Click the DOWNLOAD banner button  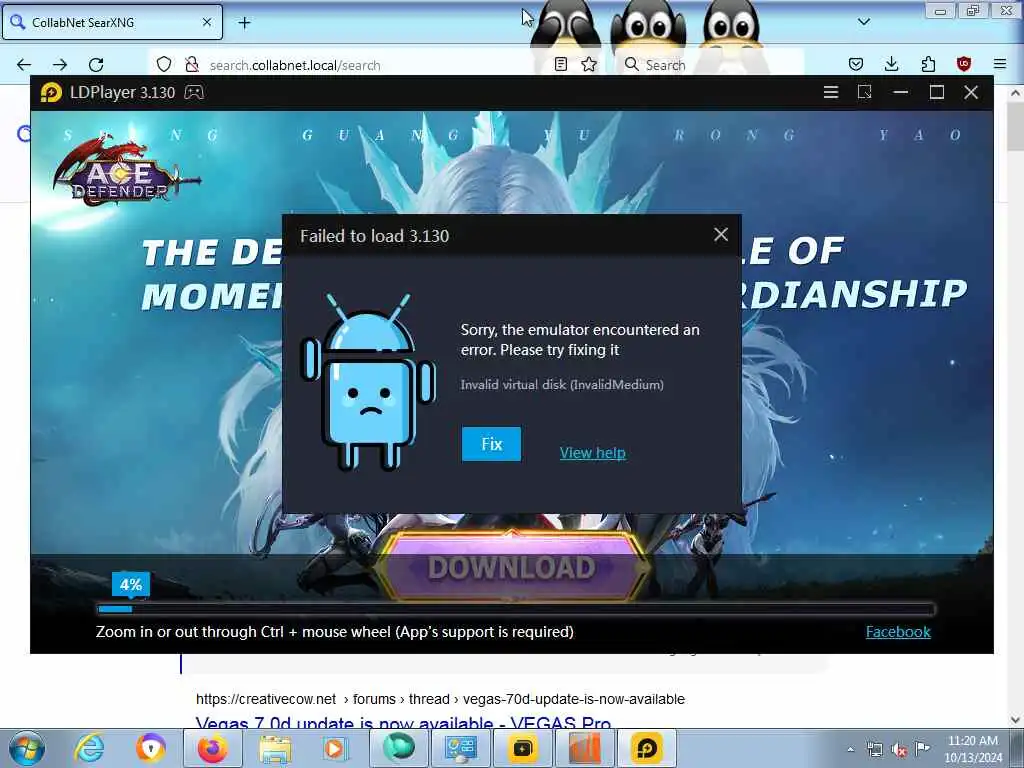pos(511,567)
